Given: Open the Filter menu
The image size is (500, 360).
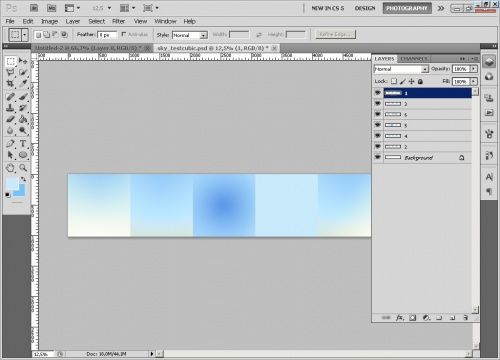Looking at the screenshot, I should [118, 21].
